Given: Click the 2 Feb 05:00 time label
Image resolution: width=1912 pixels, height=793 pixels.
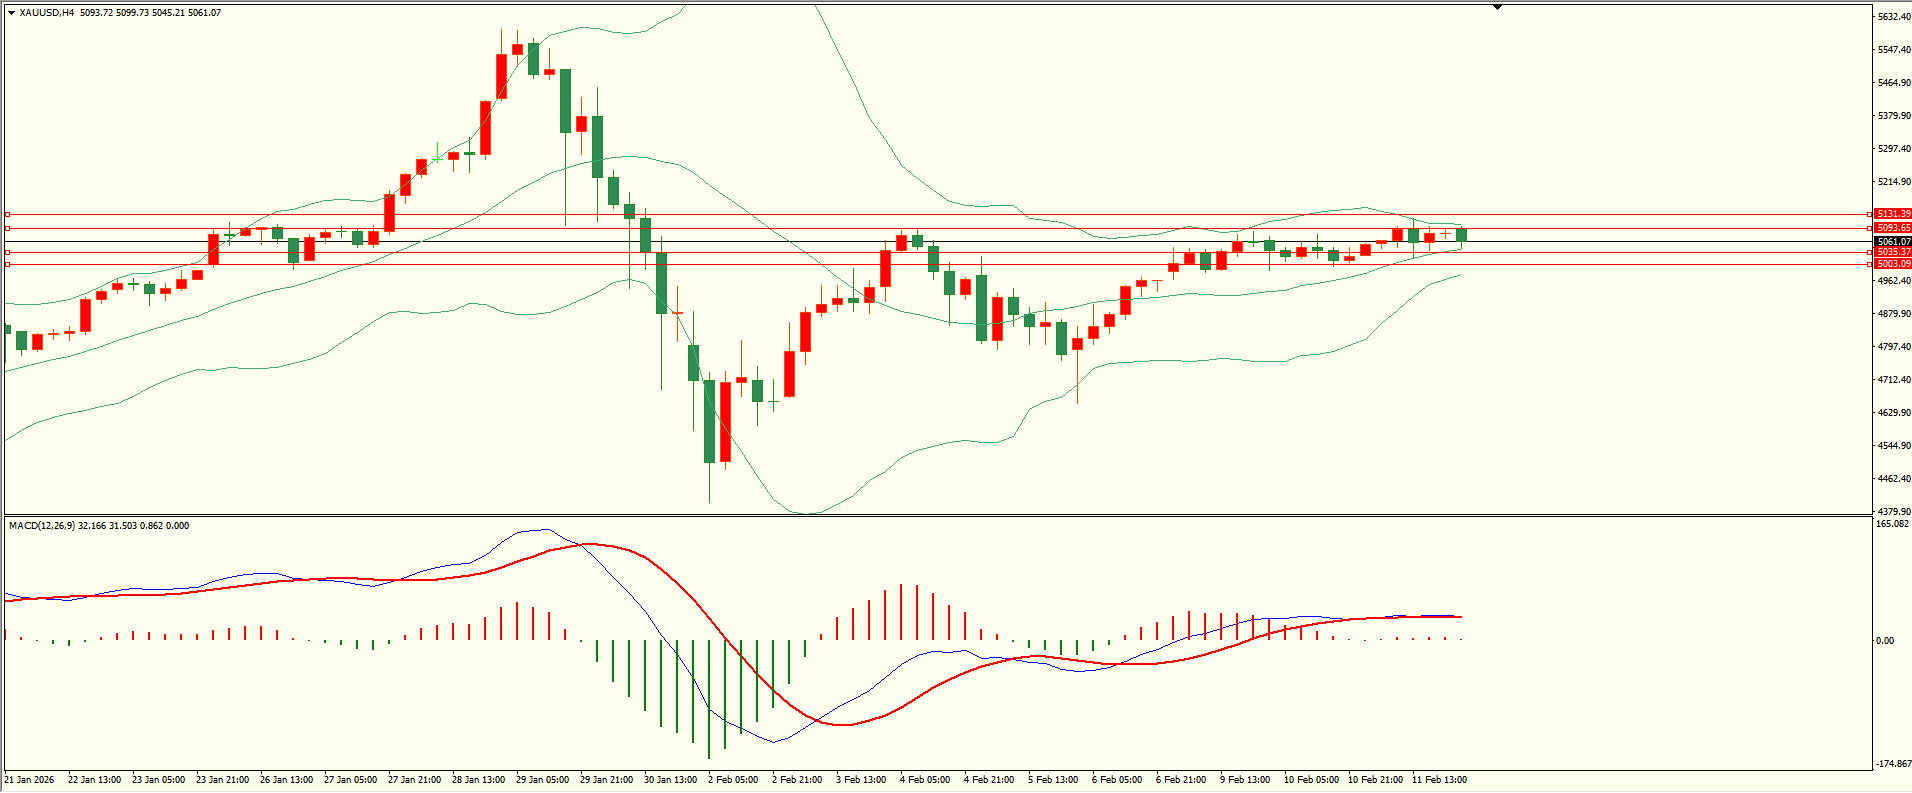Looking at the screenshot, I should coord(733,780).
